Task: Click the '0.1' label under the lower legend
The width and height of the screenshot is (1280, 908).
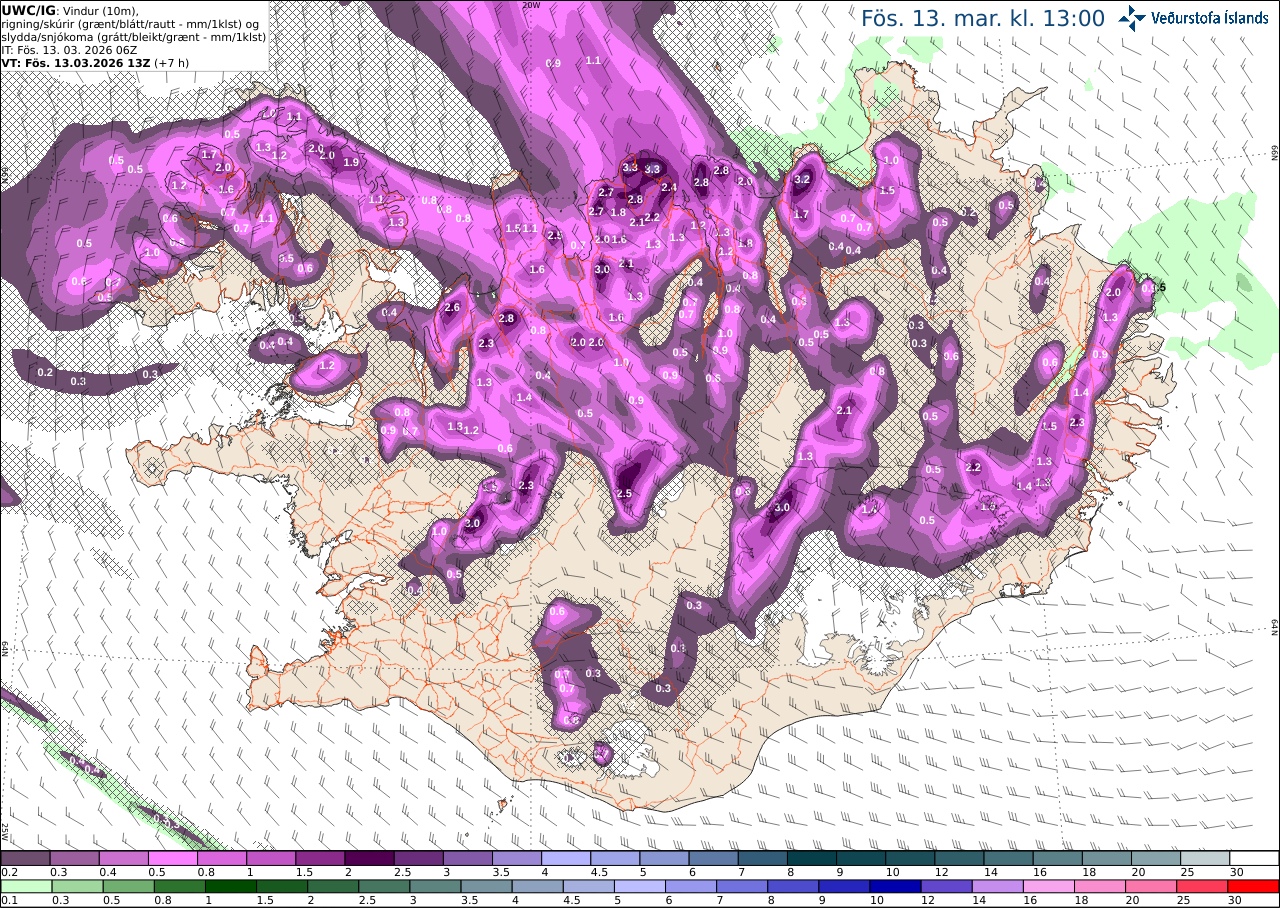Action: [x=7, y=900]
